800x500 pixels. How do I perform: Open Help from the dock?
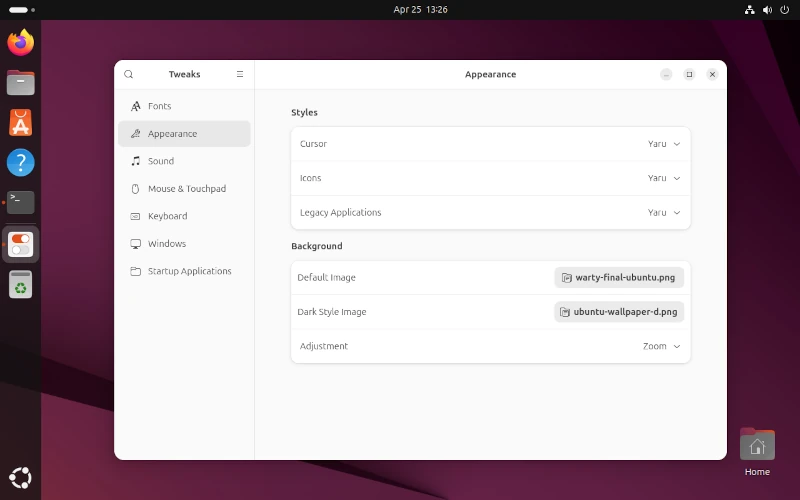coord(20,163)
